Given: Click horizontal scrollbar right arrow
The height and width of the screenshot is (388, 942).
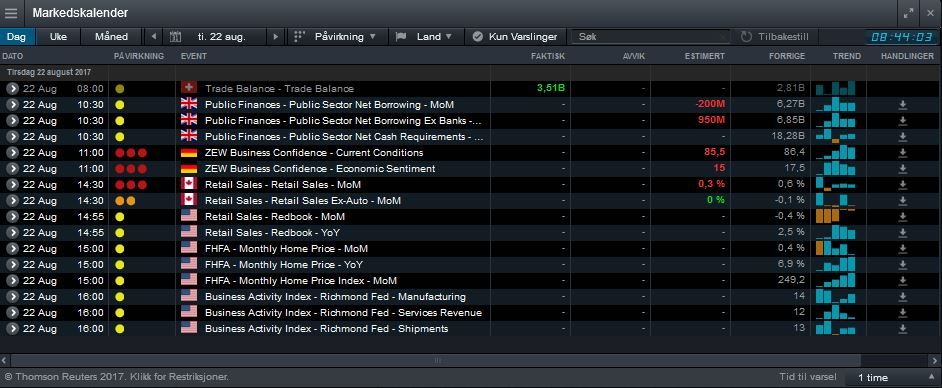Looking at the screenshot, I should pyautogui.click(x=935, y=360).
